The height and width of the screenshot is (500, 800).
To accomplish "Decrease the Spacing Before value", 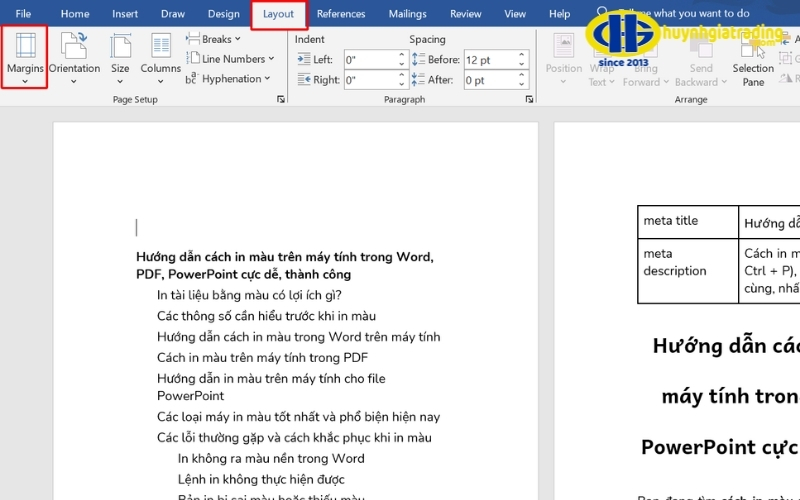I will [x=521, y=64].
